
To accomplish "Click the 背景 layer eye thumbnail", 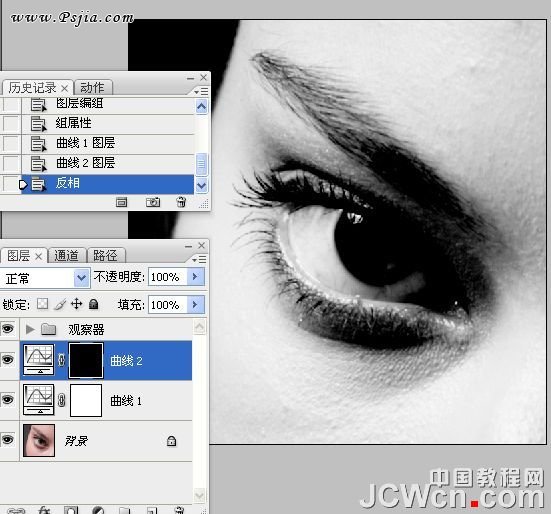I will coord(39,440).
